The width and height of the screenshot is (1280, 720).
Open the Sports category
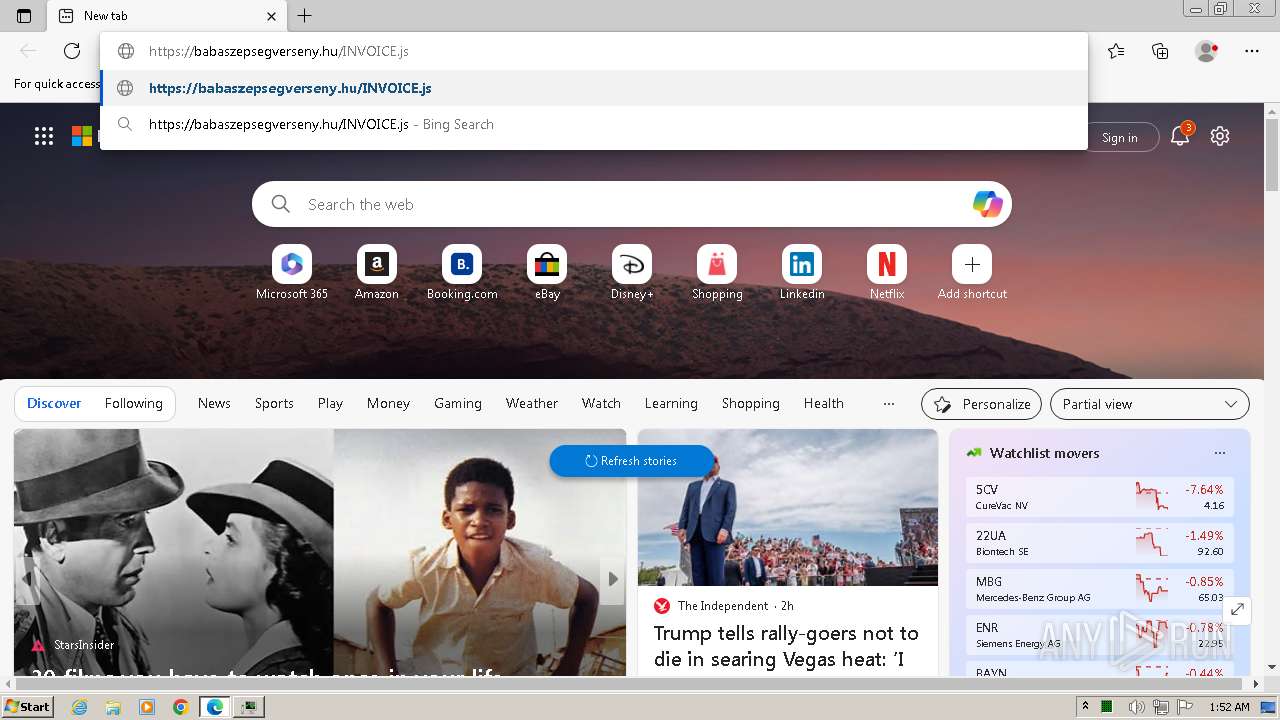pos(274,404)
